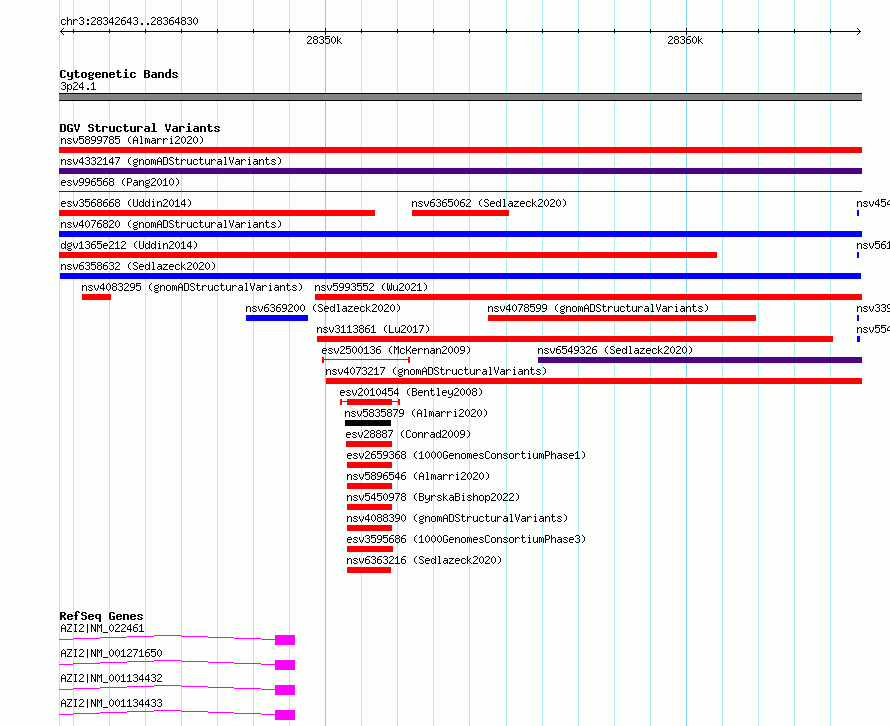This screenshot has height=726, width=890.
Task: Click the Cytogenetic Bands track title
Action: (x=119, y=74)
